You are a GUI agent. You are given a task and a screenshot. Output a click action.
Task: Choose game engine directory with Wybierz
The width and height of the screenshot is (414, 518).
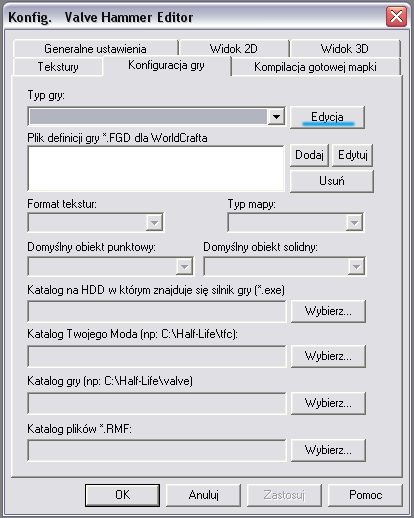[x=328, y=311]
